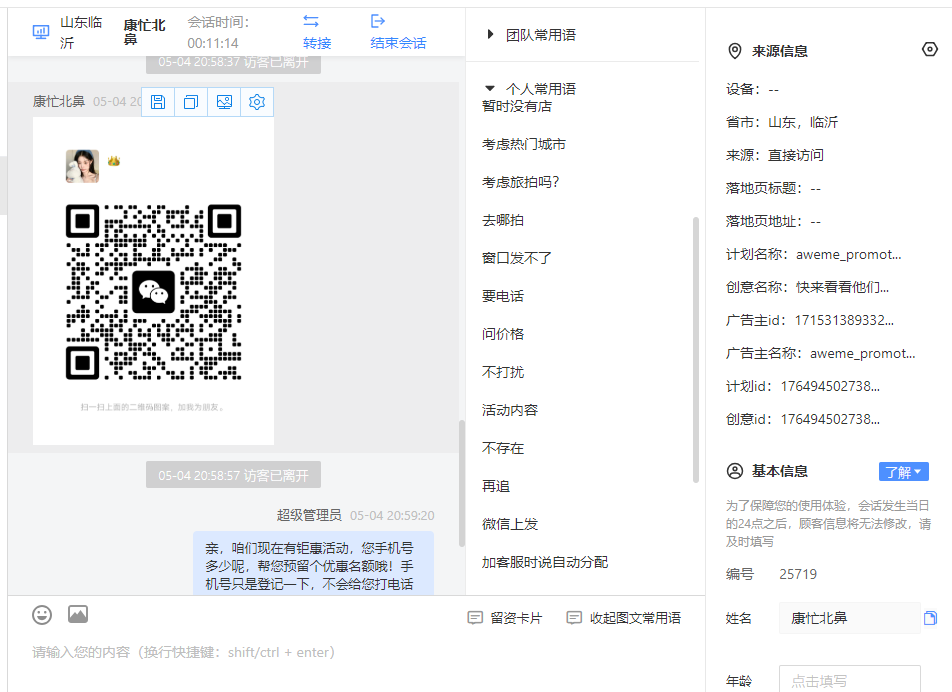Click the 广告主名称 aweme_promot value

[862, 353]
